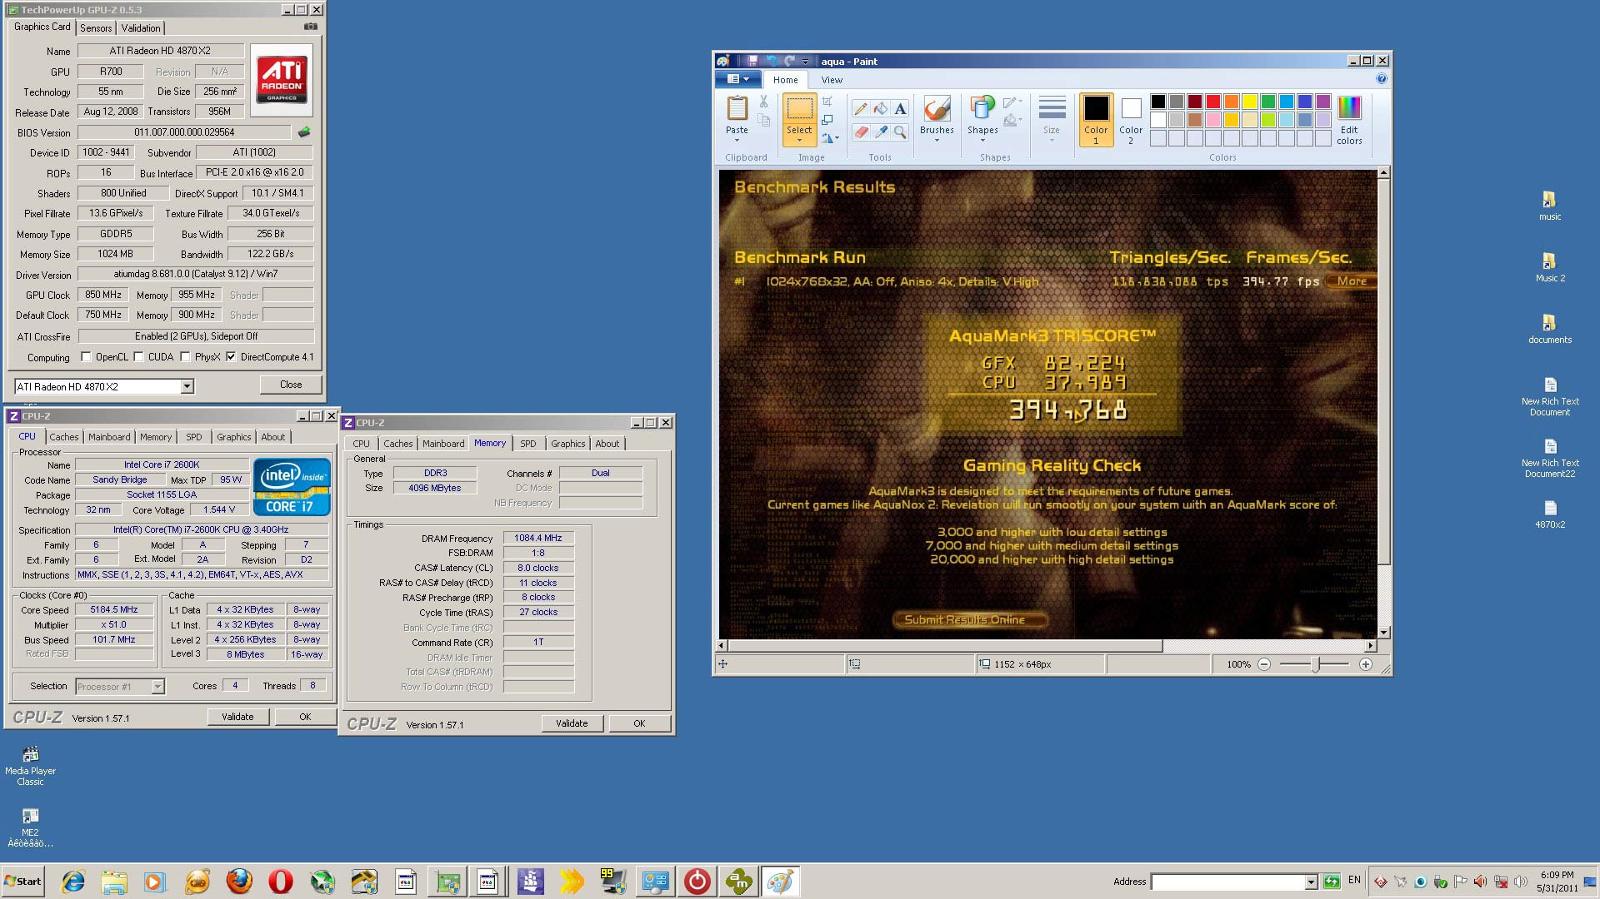Expand the Shapes gallery dropdown
1600x899 pixels.
983,141
